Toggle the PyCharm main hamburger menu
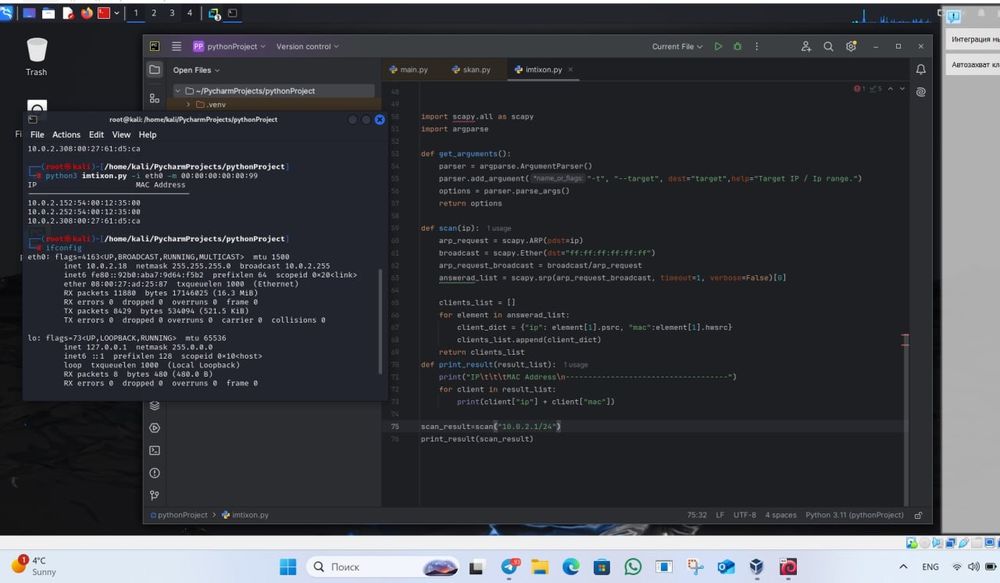1000x583 pixels. click(x=177, y=46)
